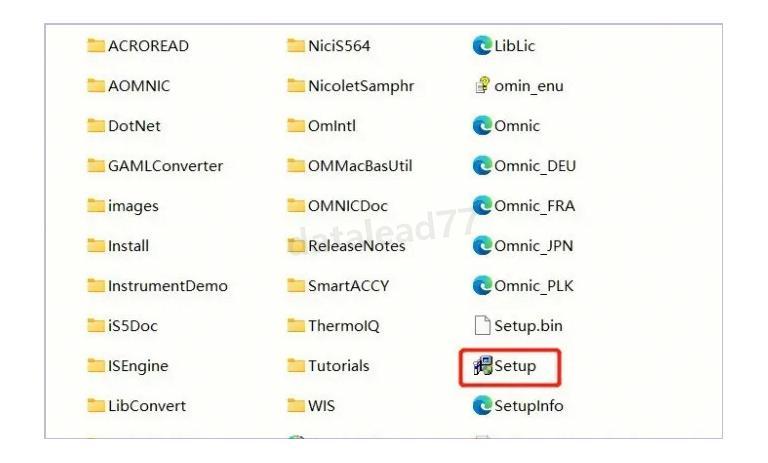This screenshot has width=768, height=463.
Task: Select the Setup.bin blank file icon
Action: pos(482,326)
